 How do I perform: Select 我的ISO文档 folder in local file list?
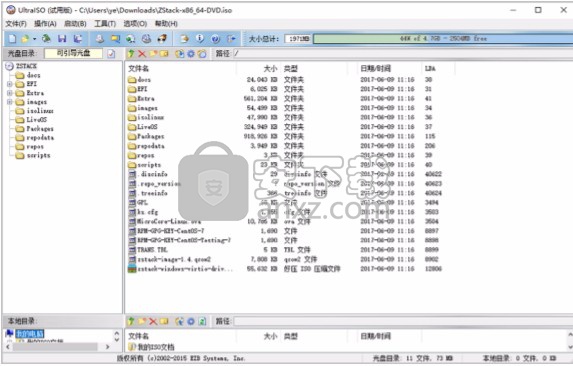[x=152, y=347]
